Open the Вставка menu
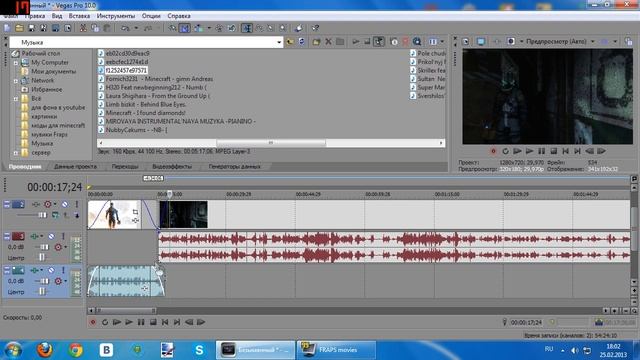640x360 pixels. [79, 16]
